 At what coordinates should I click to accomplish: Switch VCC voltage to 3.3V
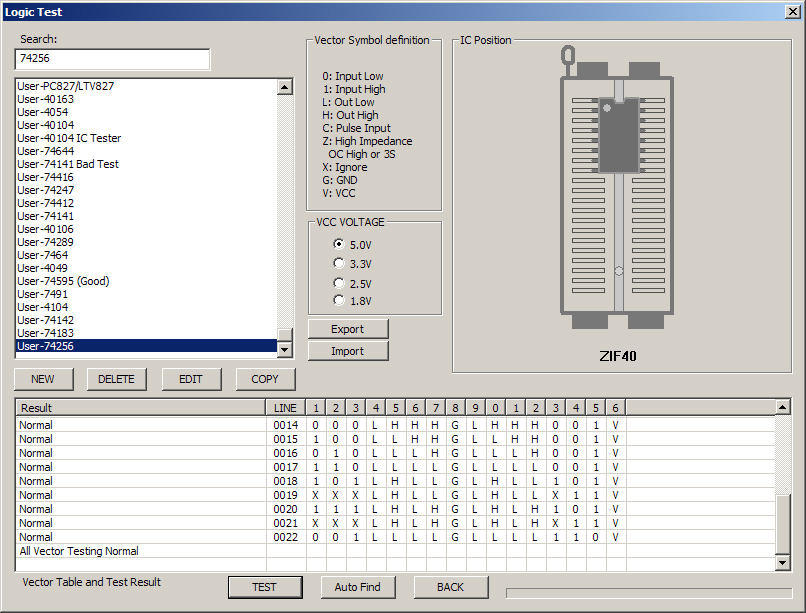(338, 263)
